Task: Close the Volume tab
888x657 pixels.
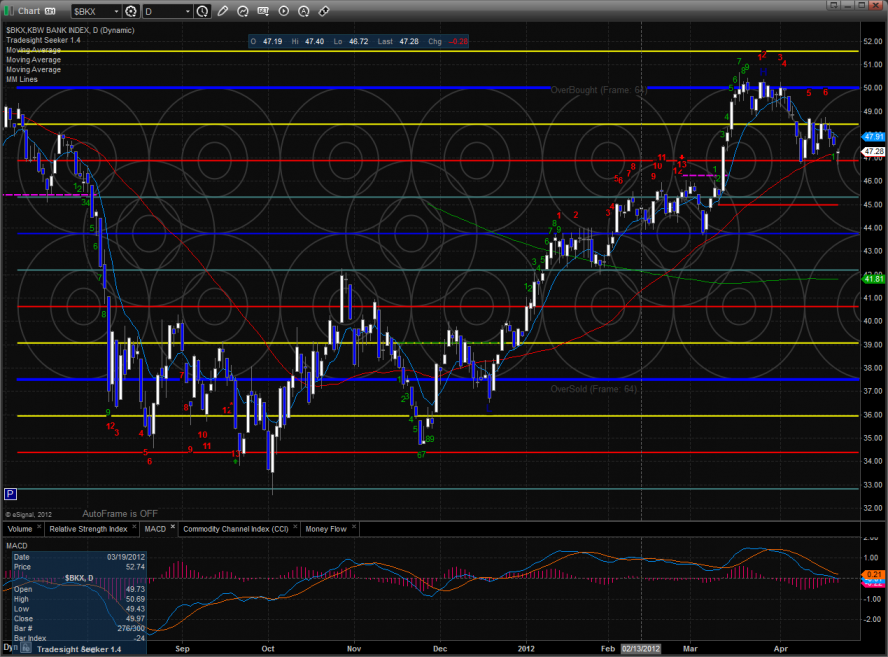Action: pos(41,526)
